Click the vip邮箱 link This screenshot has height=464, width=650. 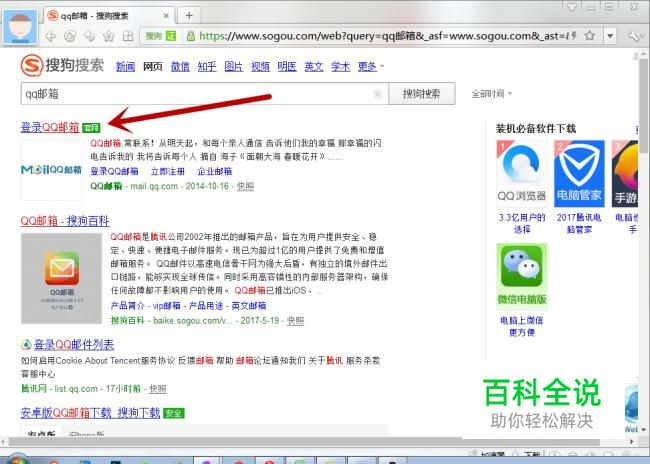(x=167, y=306)
